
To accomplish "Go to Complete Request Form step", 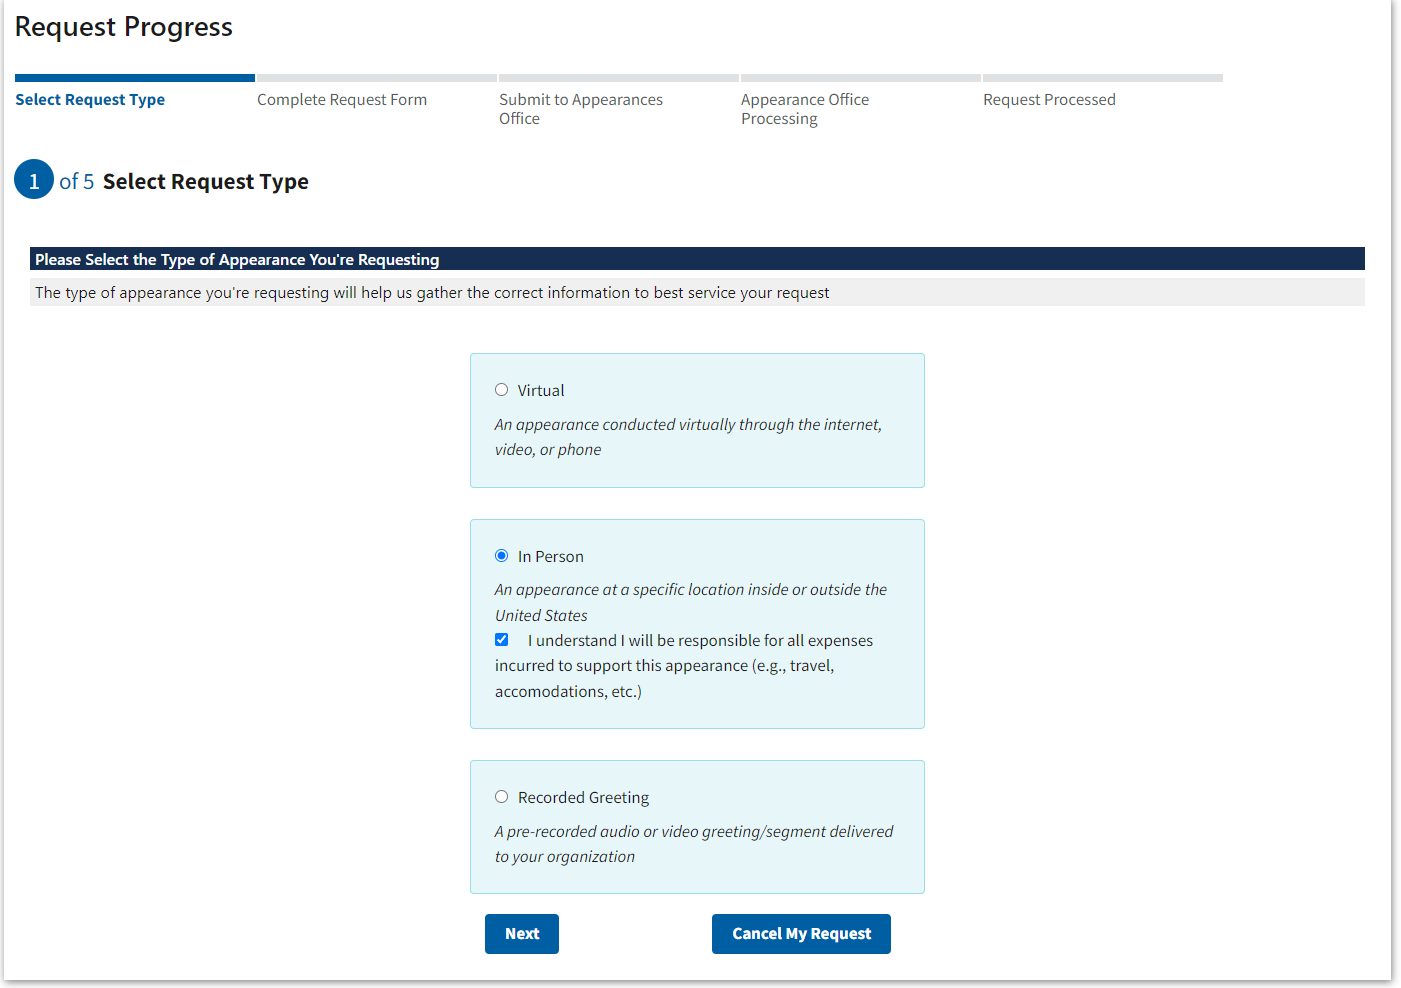I will 341,100.
